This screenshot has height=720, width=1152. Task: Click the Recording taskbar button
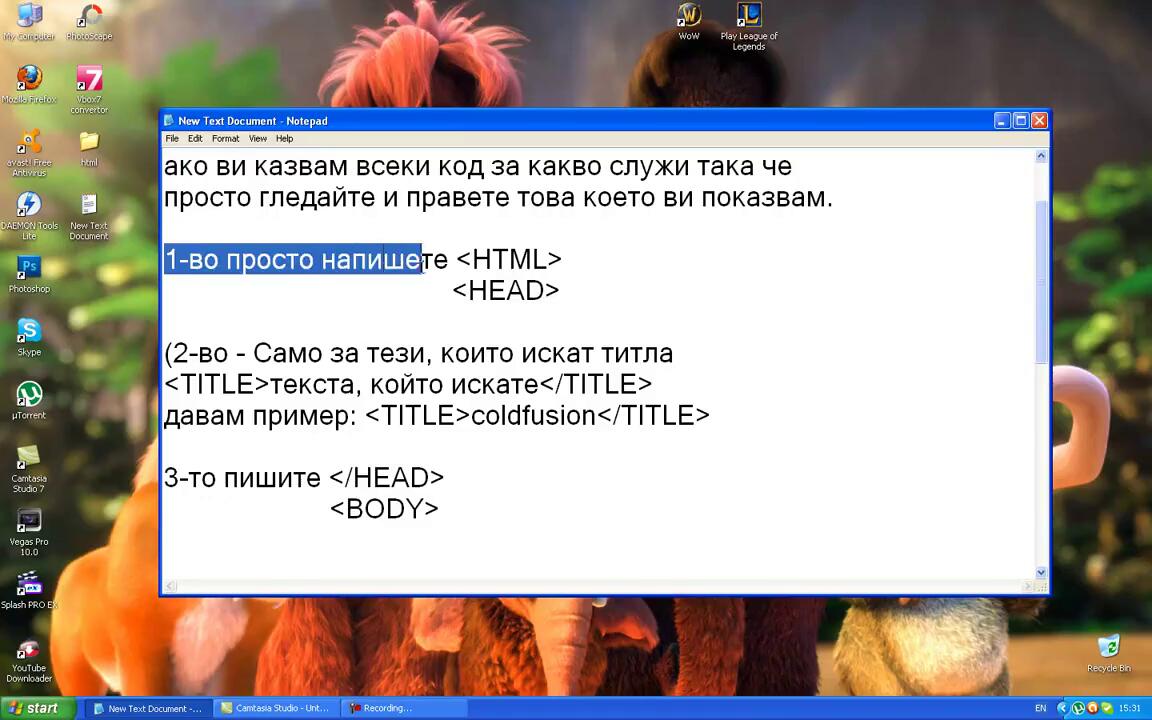coord(382,708)
